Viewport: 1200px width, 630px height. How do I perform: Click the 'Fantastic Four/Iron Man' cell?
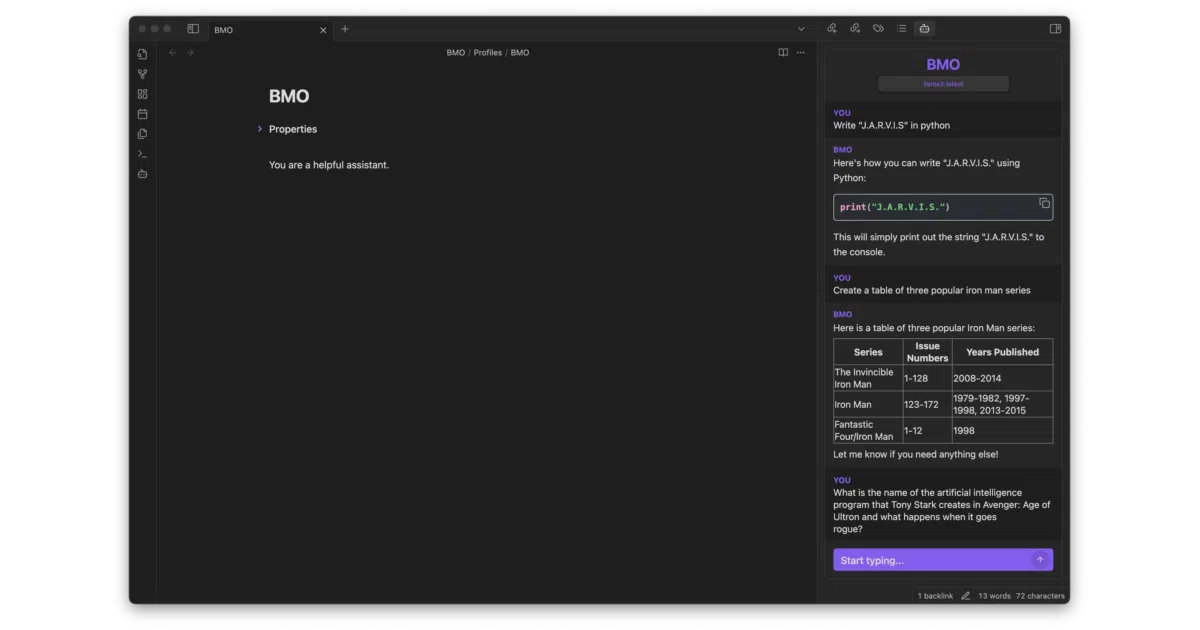tap(868, 430)
